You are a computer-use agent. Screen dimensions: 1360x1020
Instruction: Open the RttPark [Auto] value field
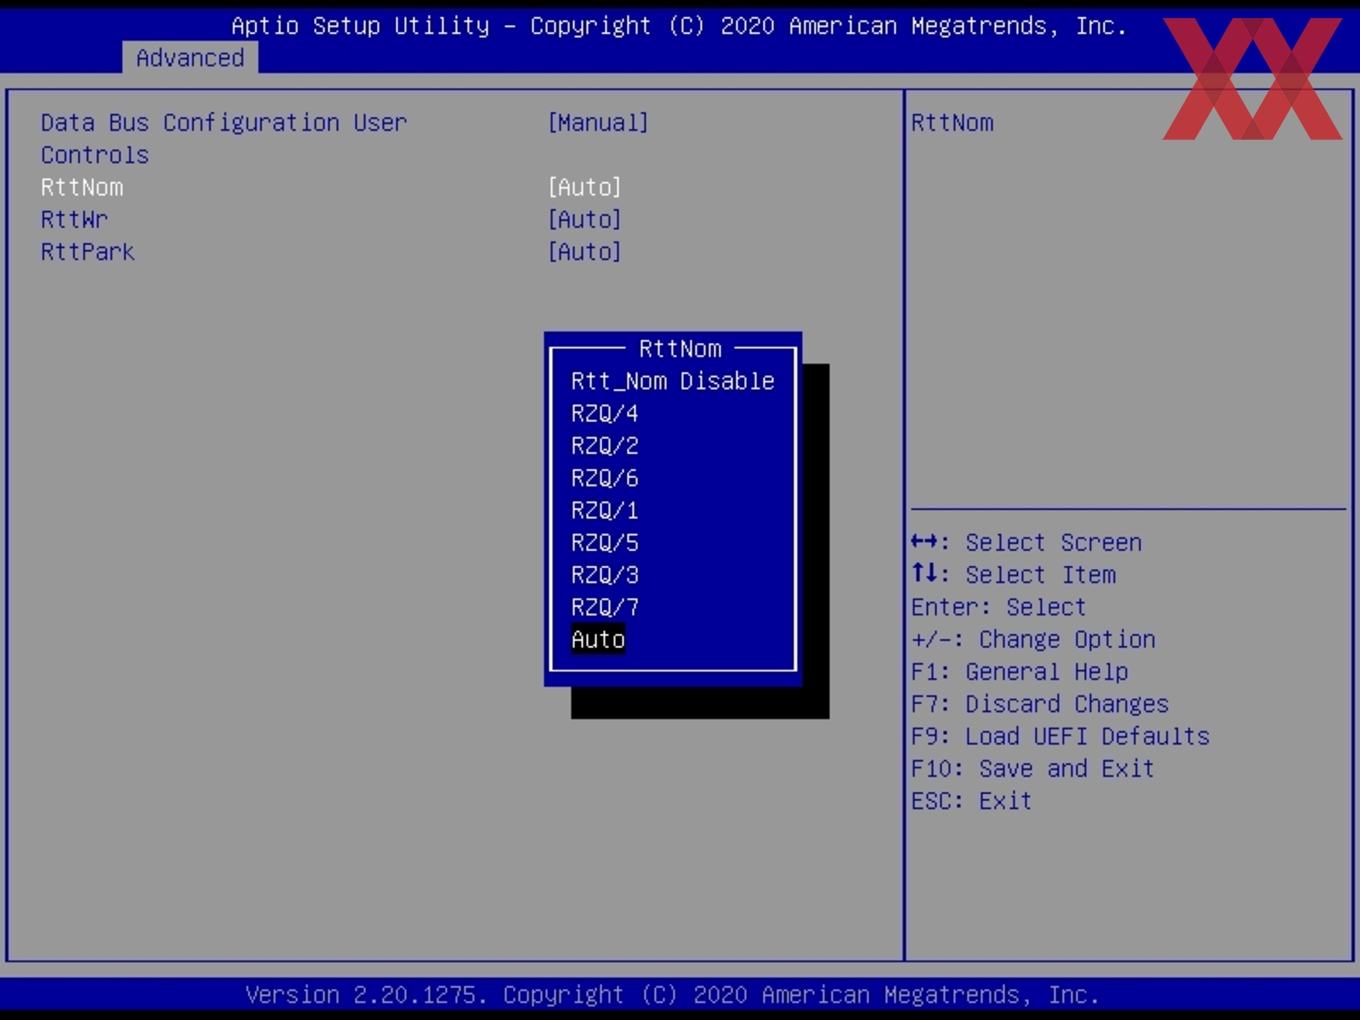584,252
